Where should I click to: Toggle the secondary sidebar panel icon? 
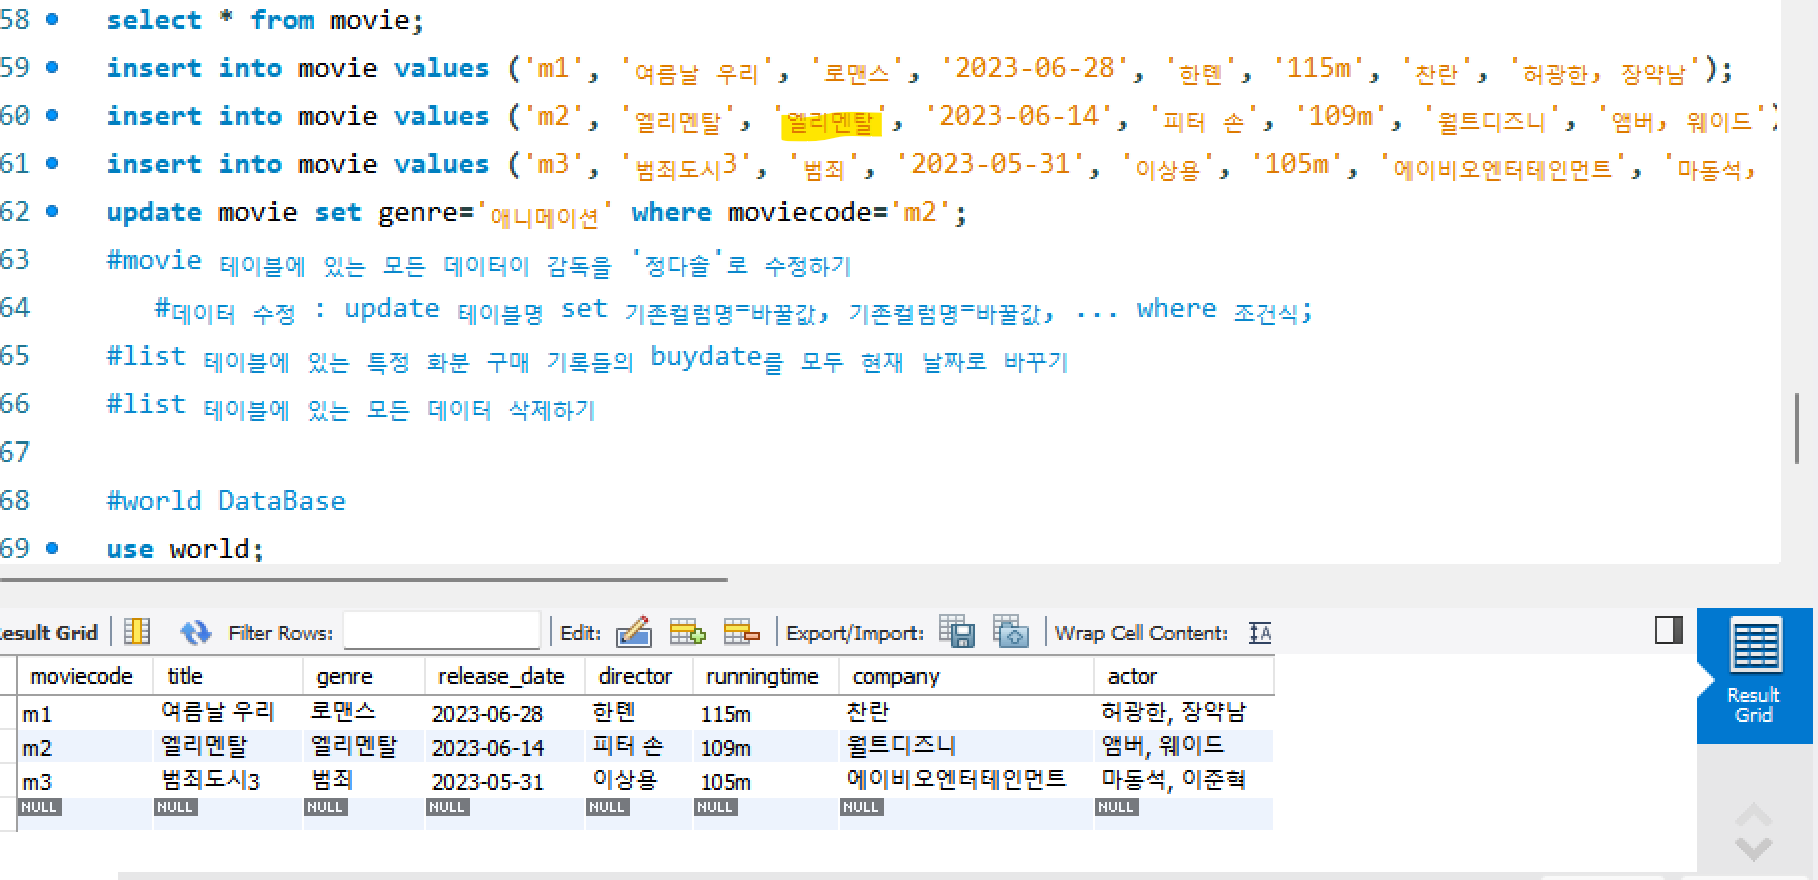[x=1669, y=630]
